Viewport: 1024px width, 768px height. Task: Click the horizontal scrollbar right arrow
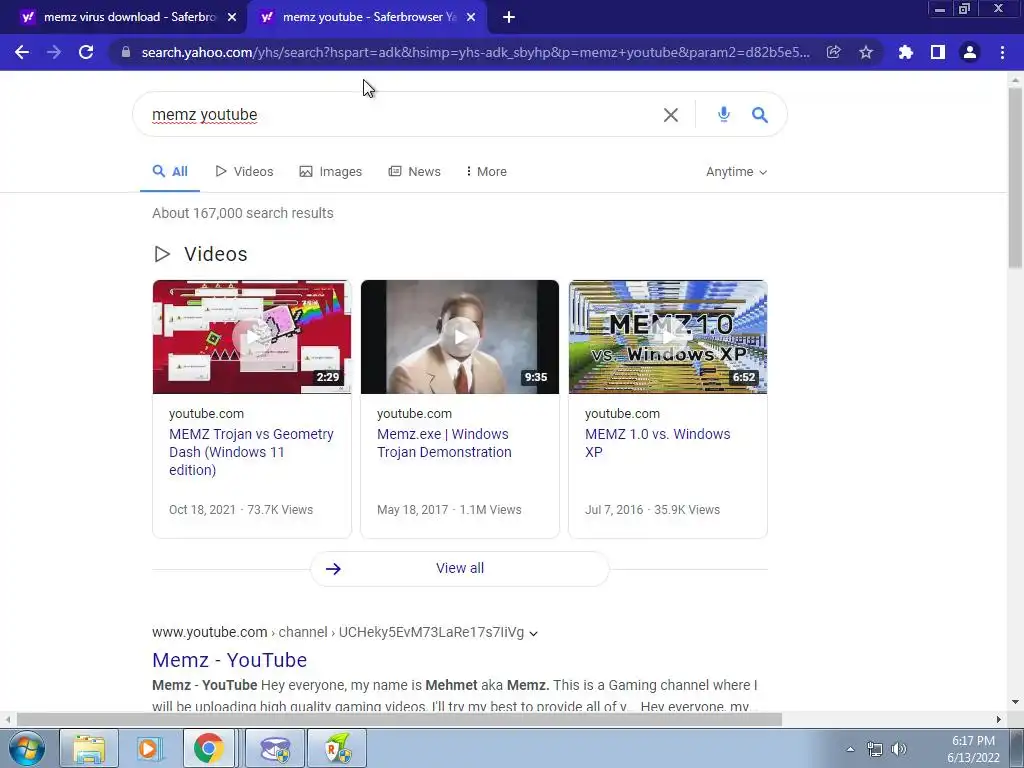(999, 720)
